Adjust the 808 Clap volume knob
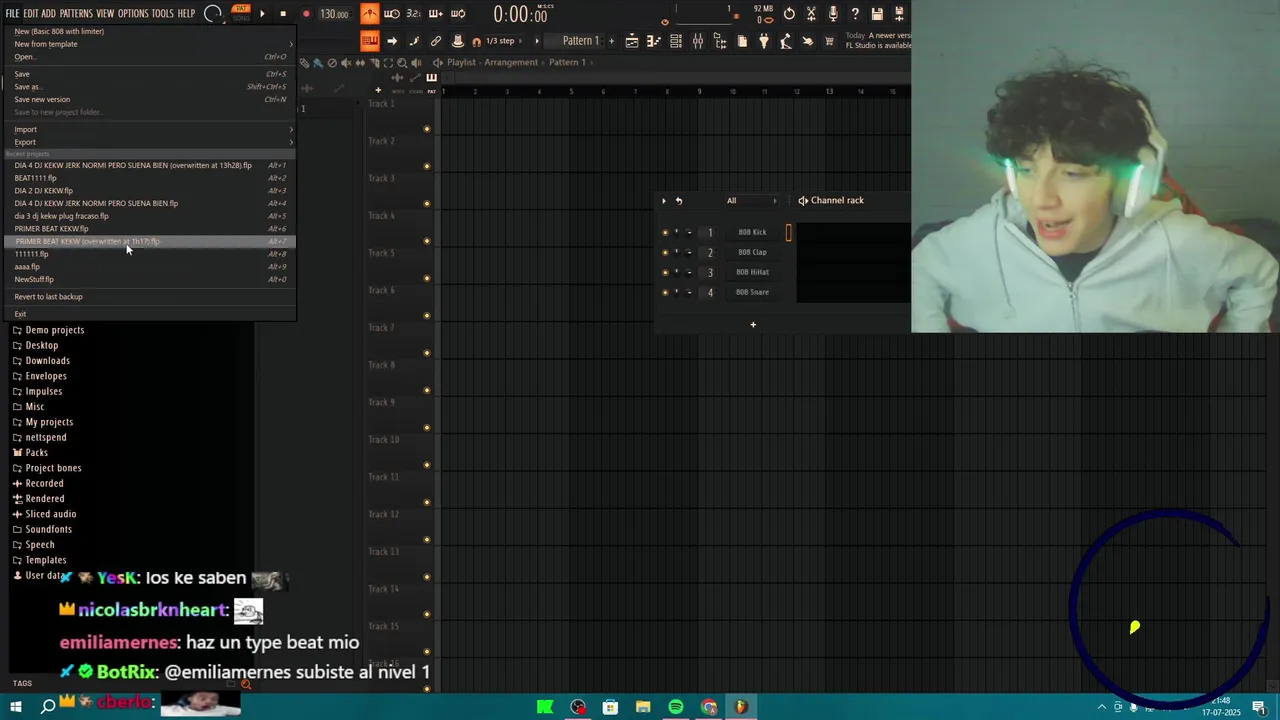 pos(689,252)
